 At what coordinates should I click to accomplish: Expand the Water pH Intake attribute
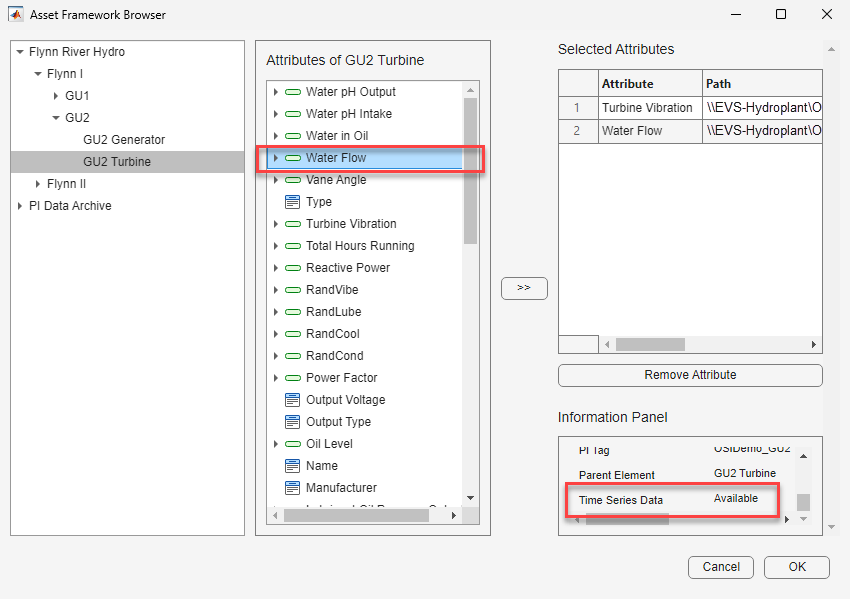point(277,113)
